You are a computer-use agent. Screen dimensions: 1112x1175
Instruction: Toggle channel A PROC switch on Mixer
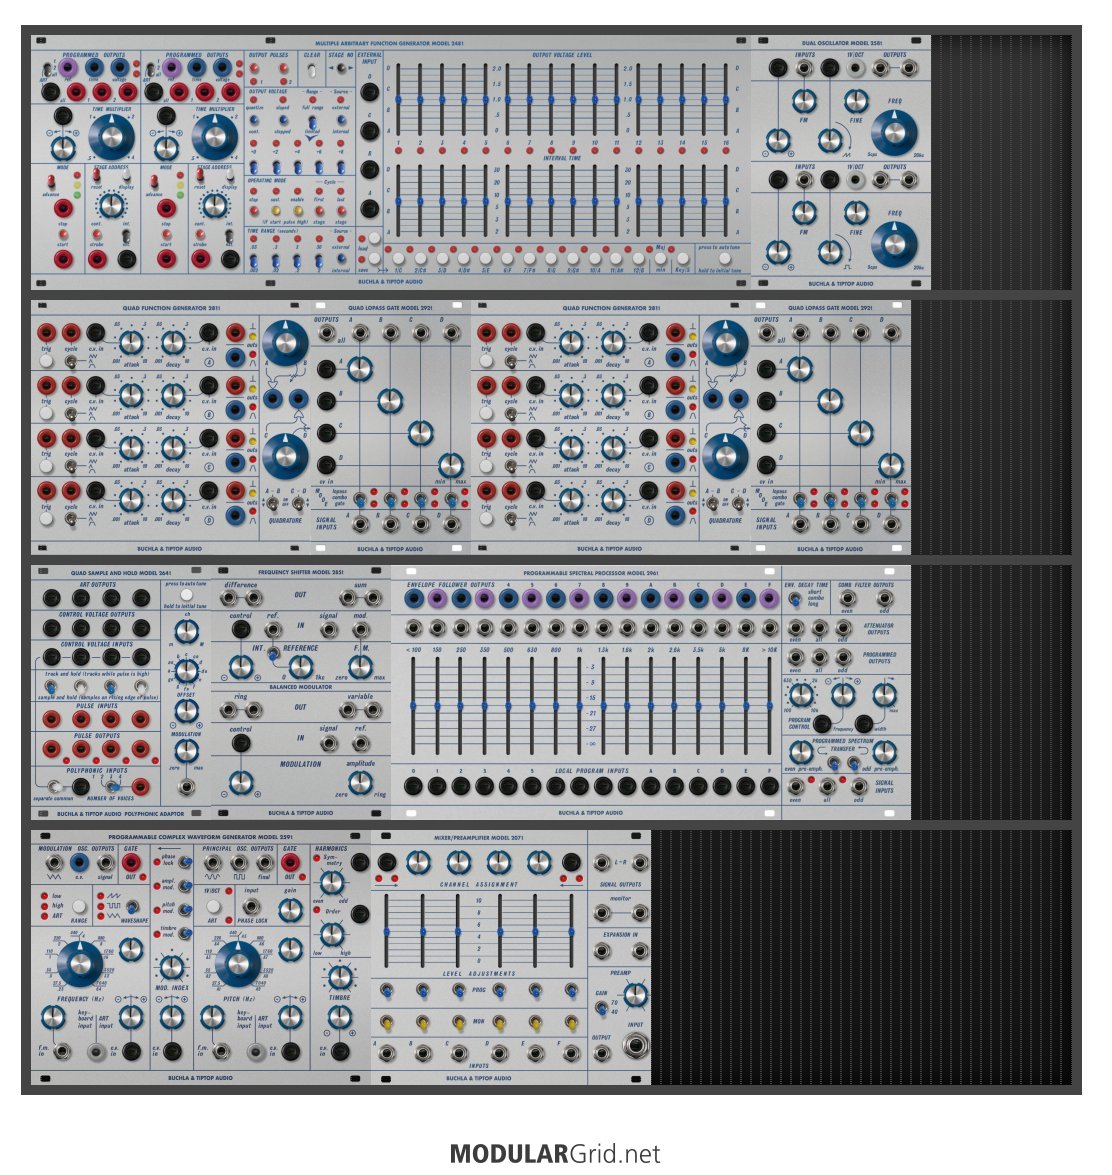pyautogui.click(x=387, y=991)
